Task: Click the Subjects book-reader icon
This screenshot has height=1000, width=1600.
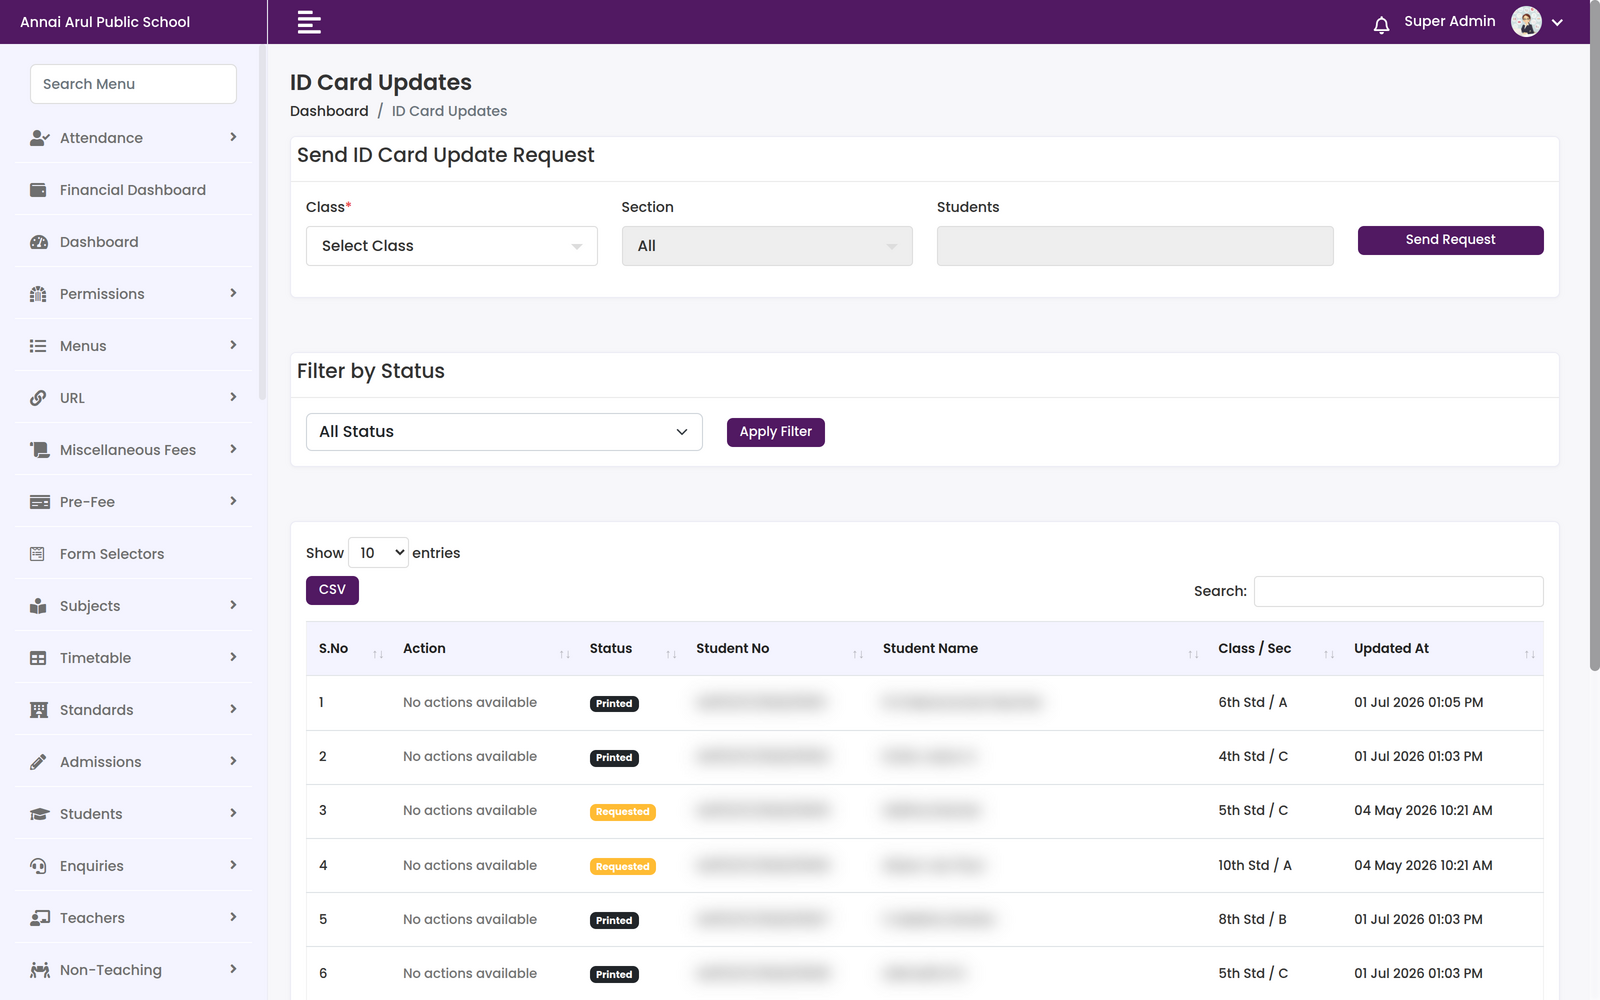Action: 38,606
